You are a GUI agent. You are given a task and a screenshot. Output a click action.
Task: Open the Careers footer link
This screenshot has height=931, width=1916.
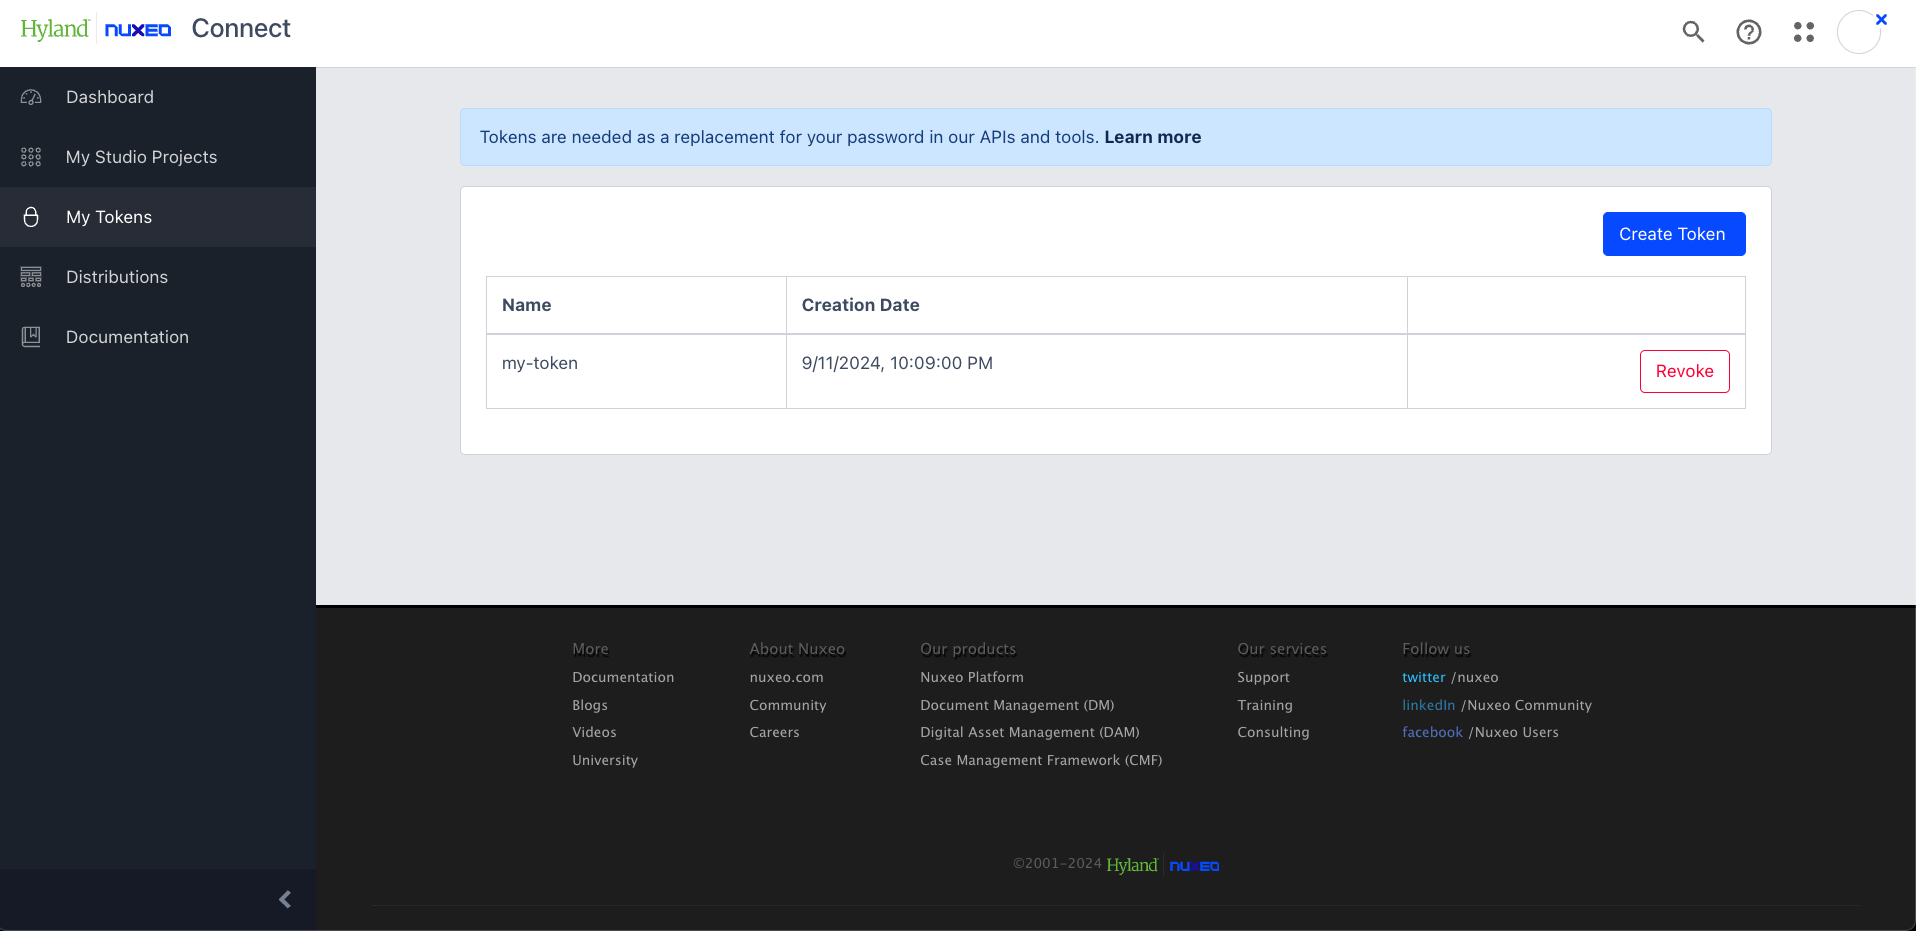click(x=774, y=732)
